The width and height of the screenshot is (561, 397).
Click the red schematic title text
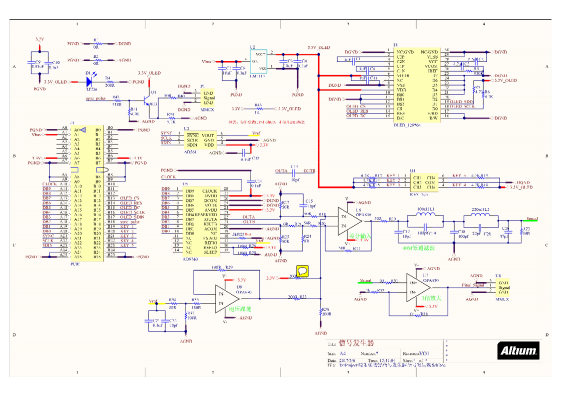356,343
